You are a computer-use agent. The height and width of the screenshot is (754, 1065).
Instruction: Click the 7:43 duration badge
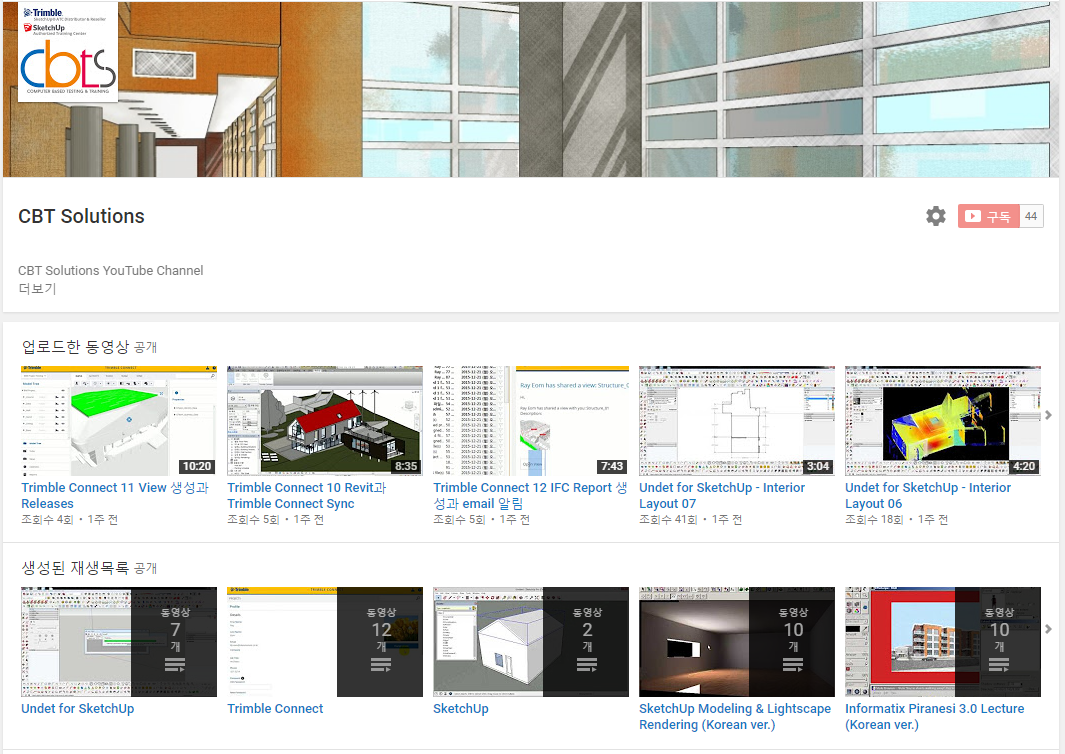[612, 466]
